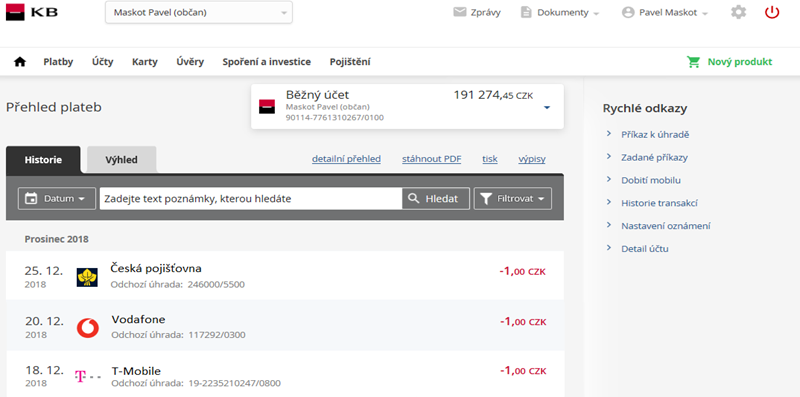The height and width of the screenshot is (397, 800).
Task: Click the Vodafone logo
Action: point(88,328)
